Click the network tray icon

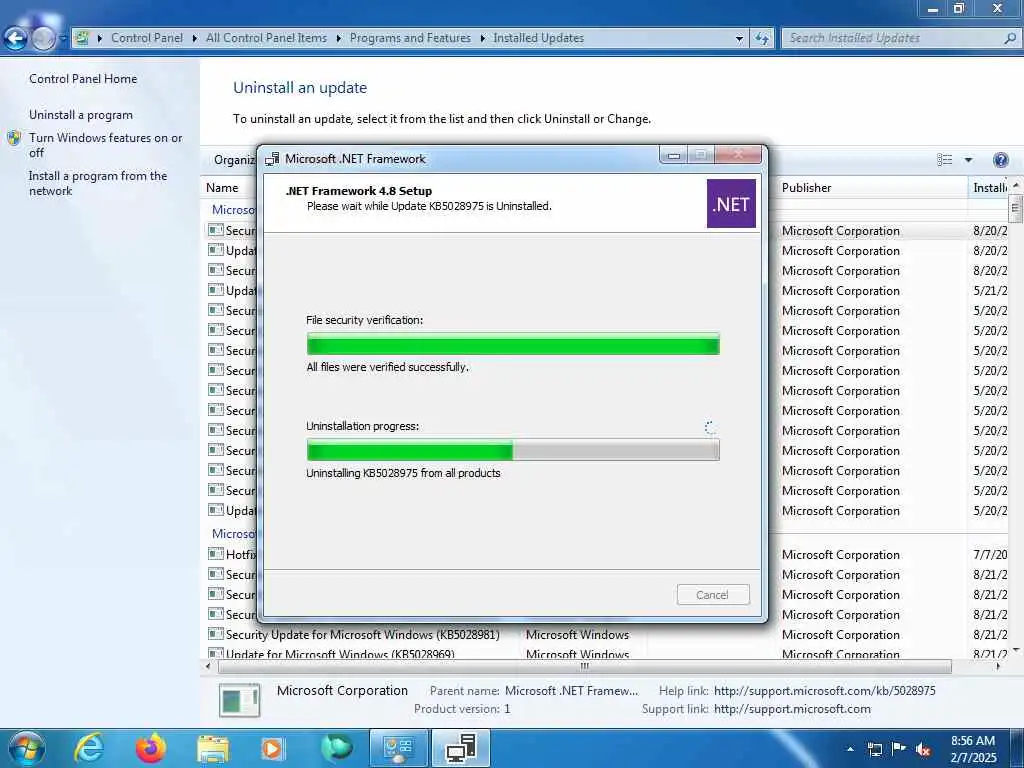(874, 749)
